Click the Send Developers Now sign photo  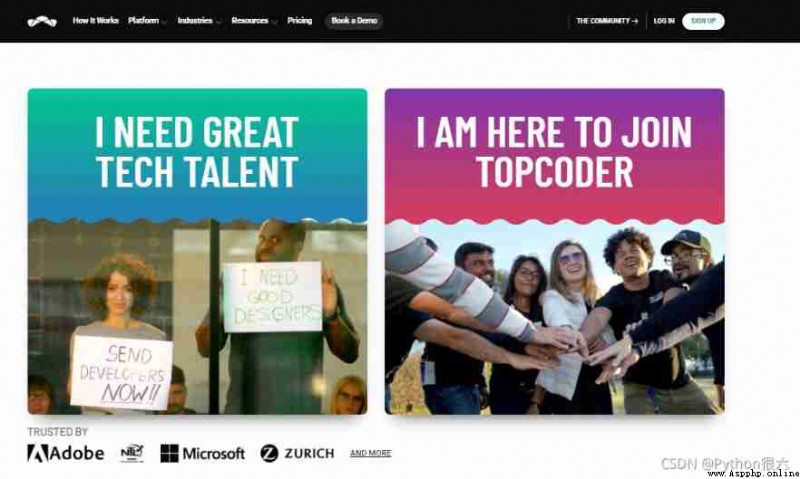click(121, 371)
